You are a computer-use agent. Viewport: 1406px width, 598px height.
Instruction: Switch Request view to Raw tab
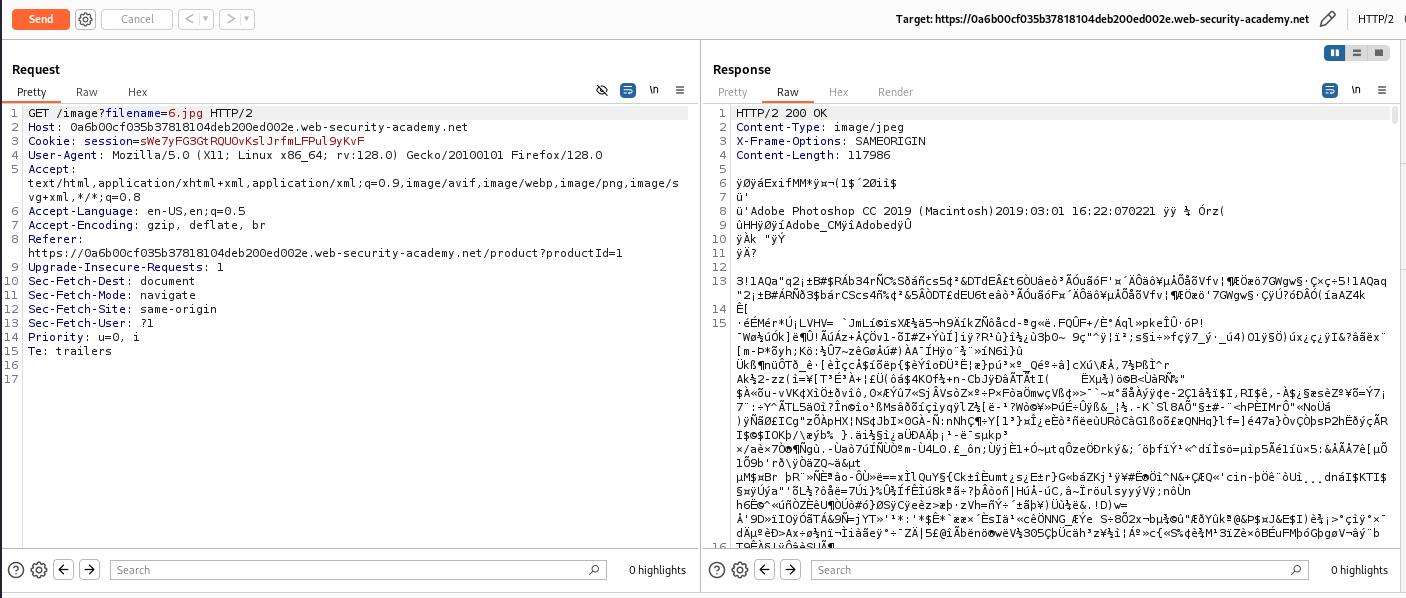point(87,92)
